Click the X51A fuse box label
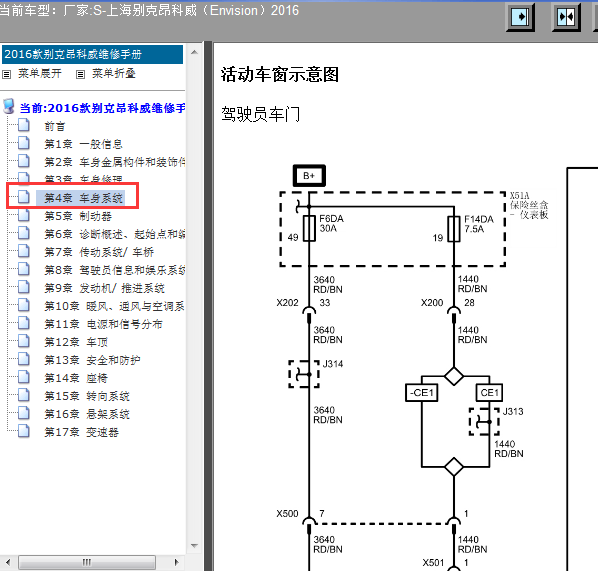Image resolution: width=598 pixels, height=571 pixels. 529,206
